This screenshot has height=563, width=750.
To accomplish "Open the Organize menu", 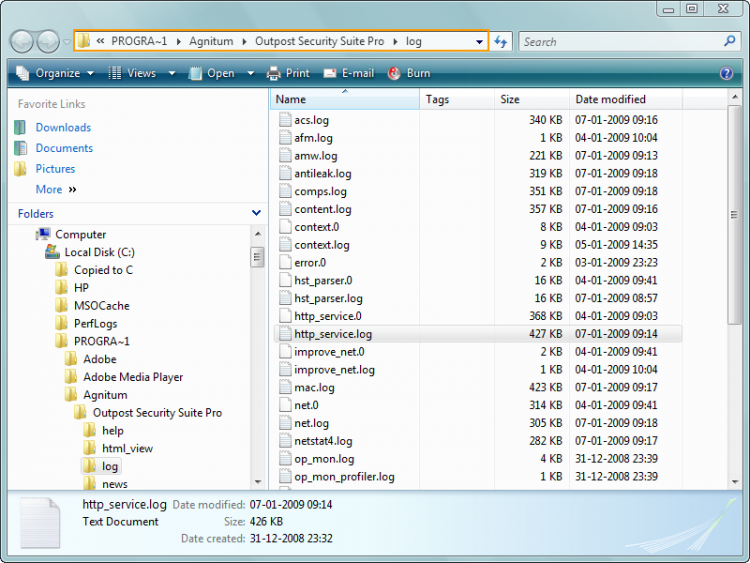I will pyautogui.click(x=55, y=73).
